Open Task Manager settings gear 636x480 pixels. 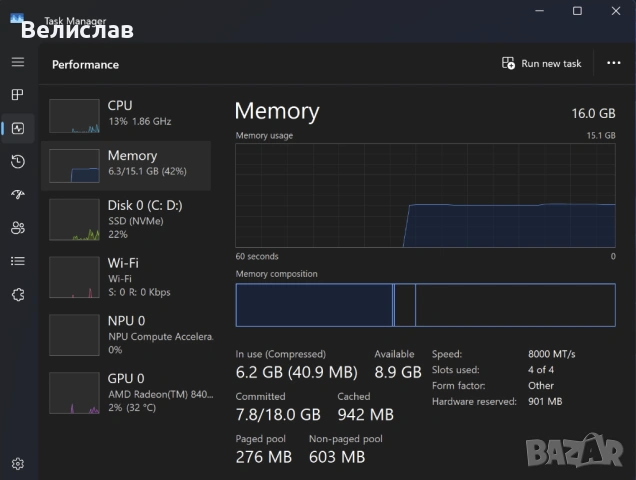coord(17,463)
